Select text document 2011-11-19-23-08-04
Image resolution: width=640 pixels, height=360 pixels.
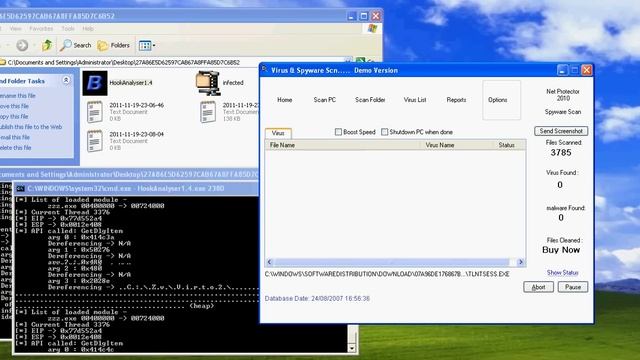pos(125,140)
